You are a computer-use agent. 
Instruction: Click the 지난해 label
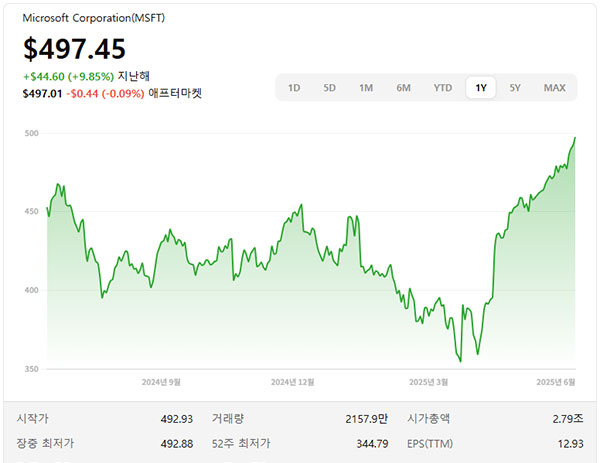tap(133, 76)
